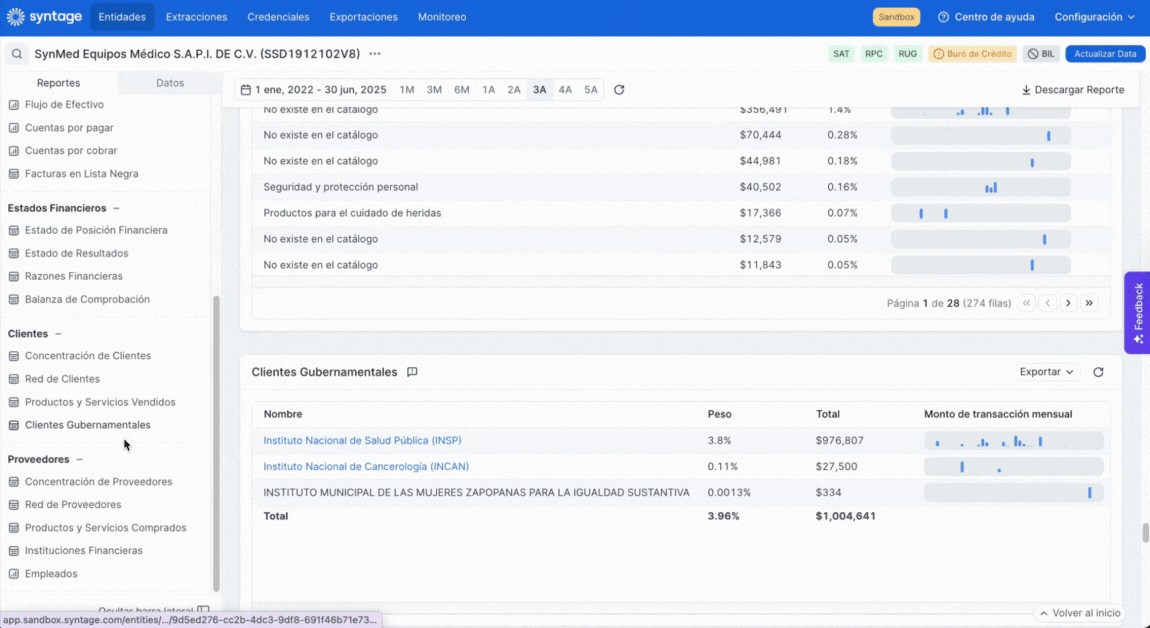Screen dimensions: 1150x628
Task: Open the Exportar dropdown
Action: (1047, 372)
